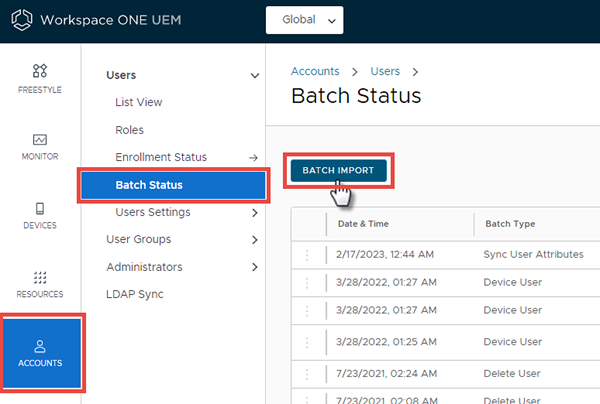Select Device User in 01:25 AM row

[x=513, y=342]
